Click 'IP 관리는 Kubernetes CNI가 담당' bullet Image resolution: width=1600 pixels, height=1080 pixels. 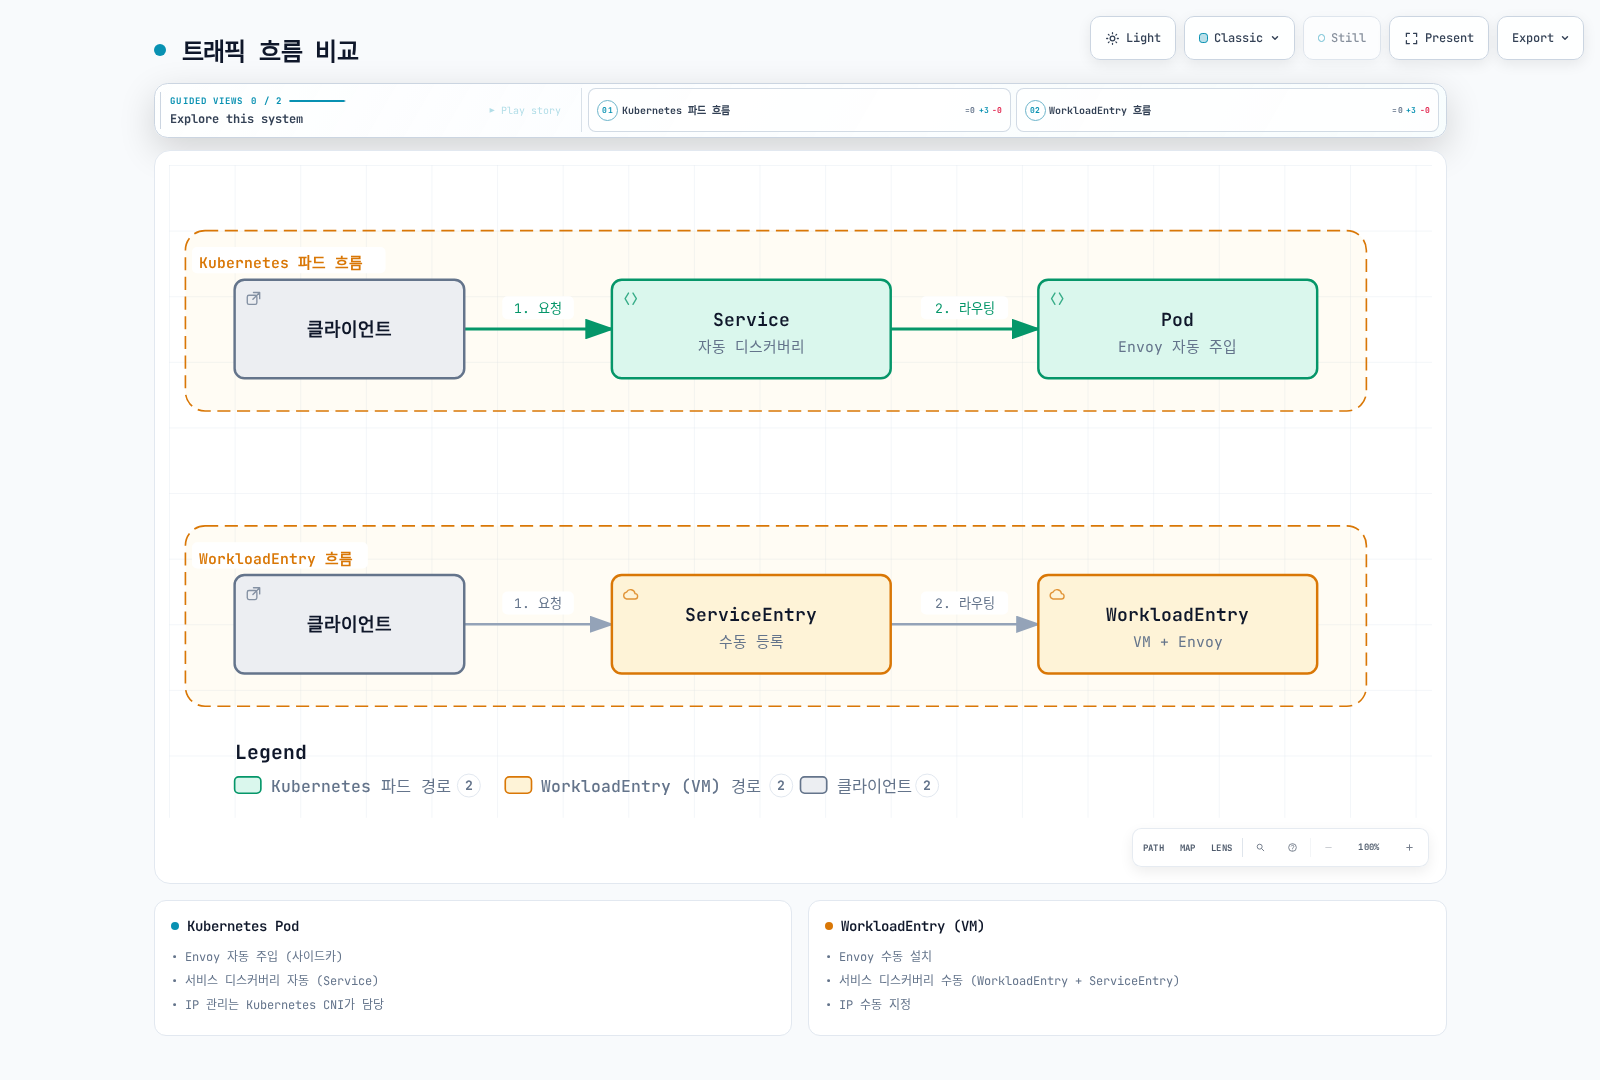pyautogui.click(x=284, y=1005)
